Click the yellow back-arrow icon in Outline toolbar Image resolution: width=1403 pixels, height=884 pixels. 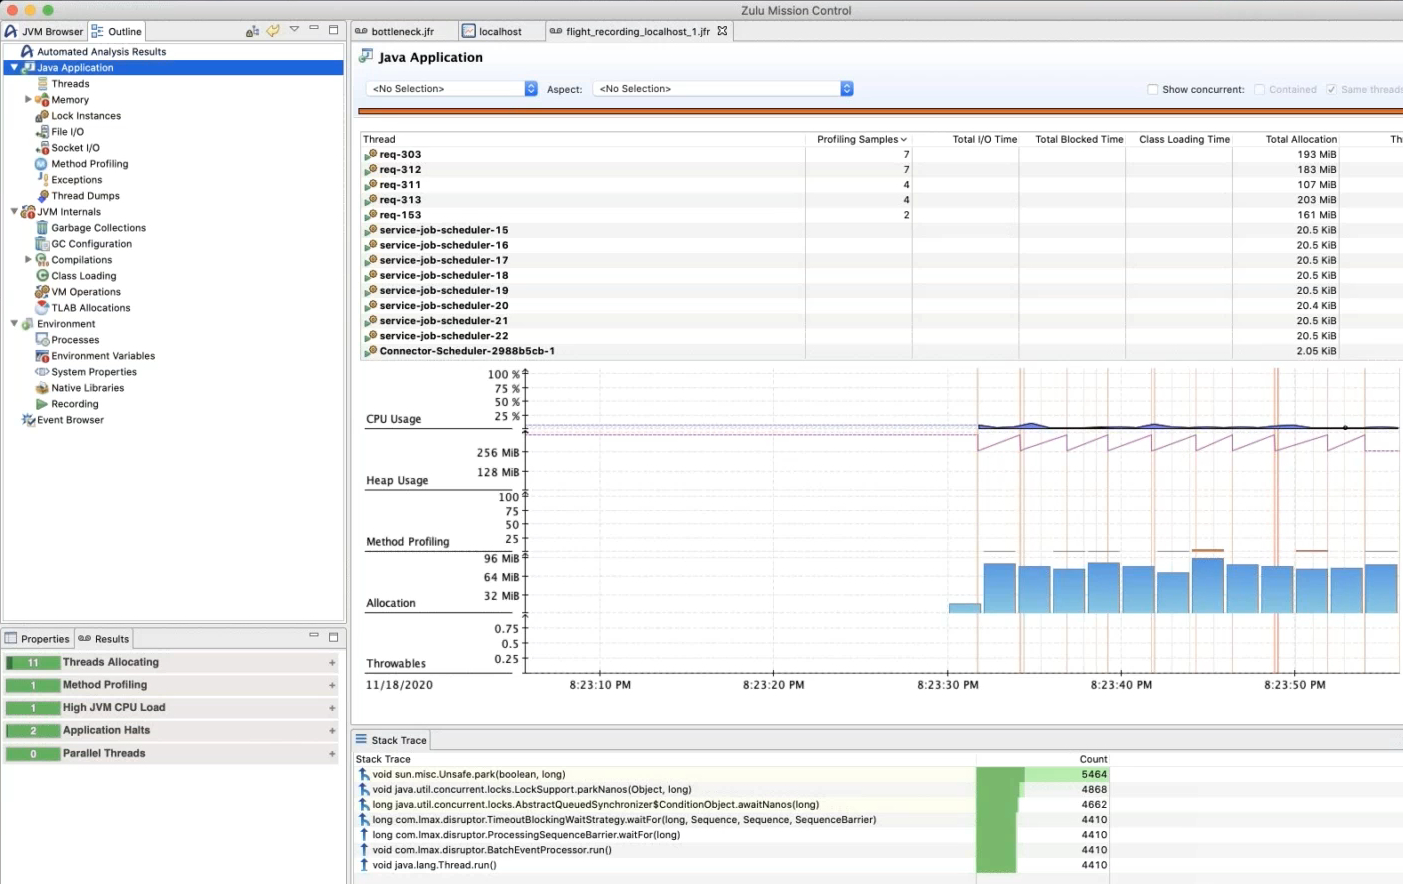coord(273,31)
